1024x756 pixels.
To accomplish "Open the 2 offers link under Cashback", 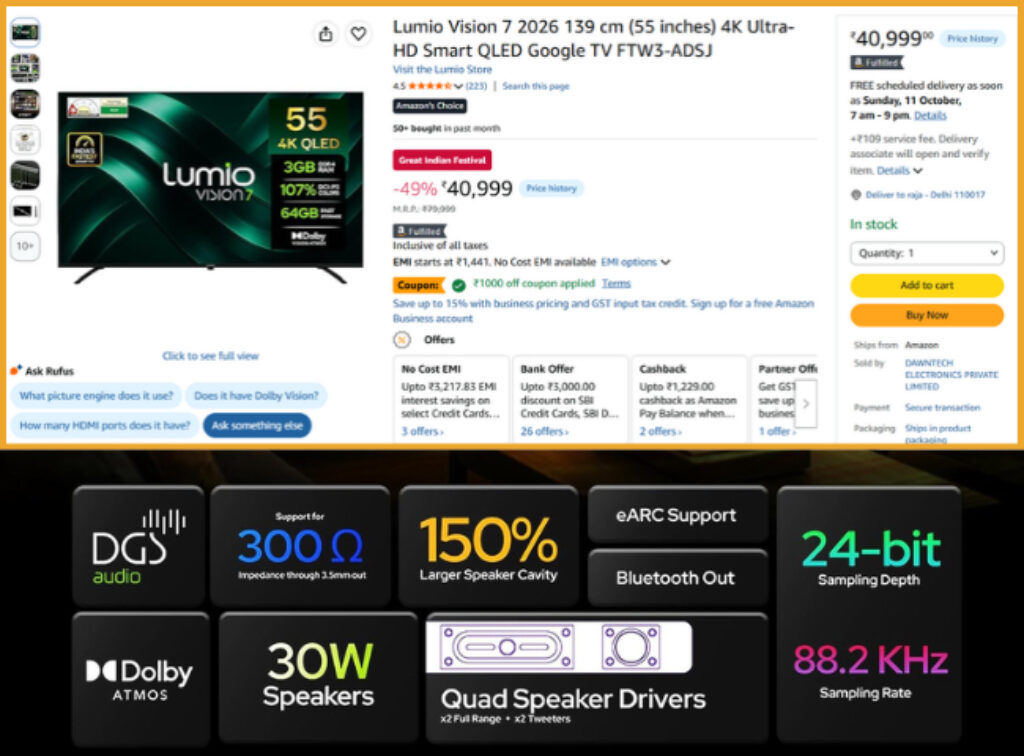I will click(x=660, y=432).
